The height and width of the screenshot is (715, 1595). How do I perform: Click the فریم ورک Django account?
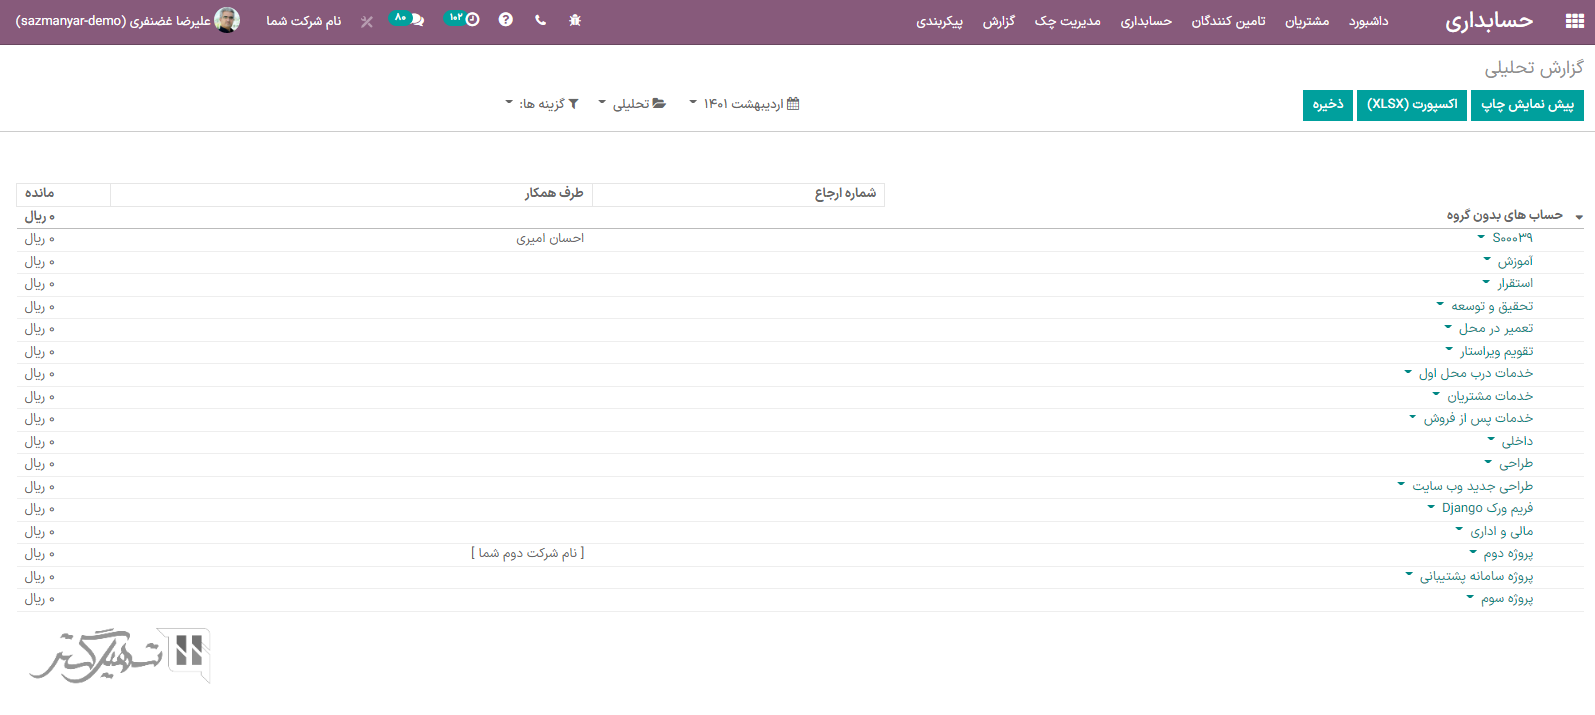[1487, 508]
